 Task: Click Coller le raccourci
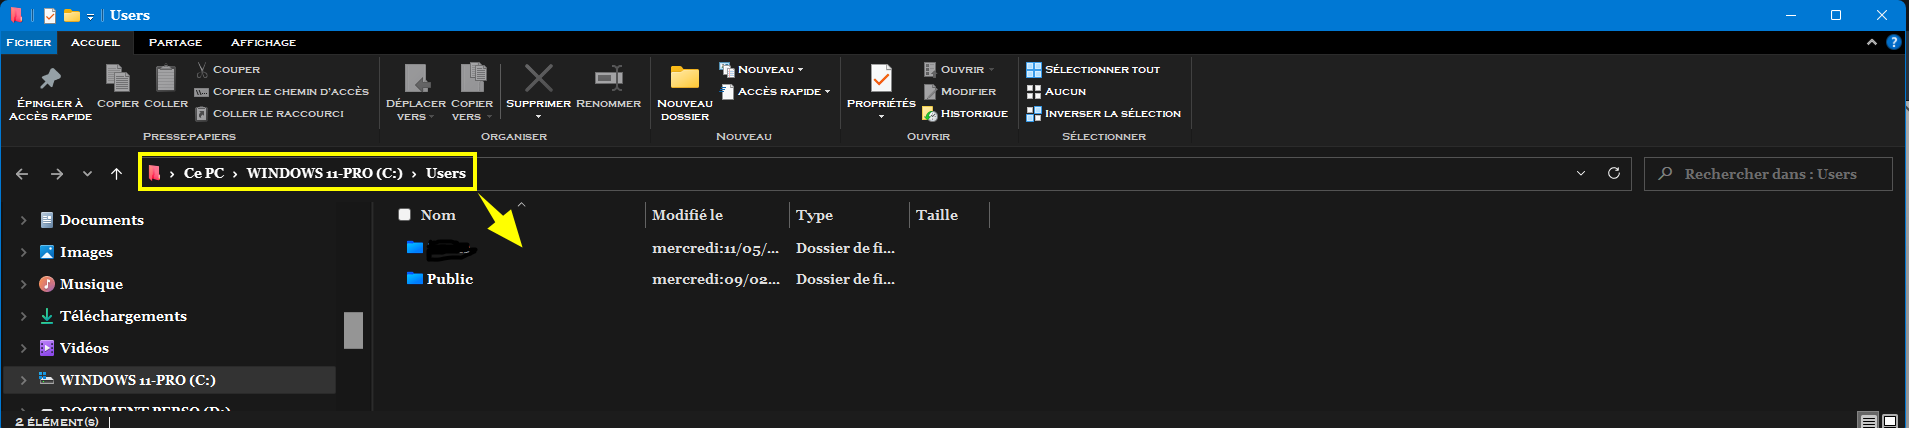[x=270, y=114]
